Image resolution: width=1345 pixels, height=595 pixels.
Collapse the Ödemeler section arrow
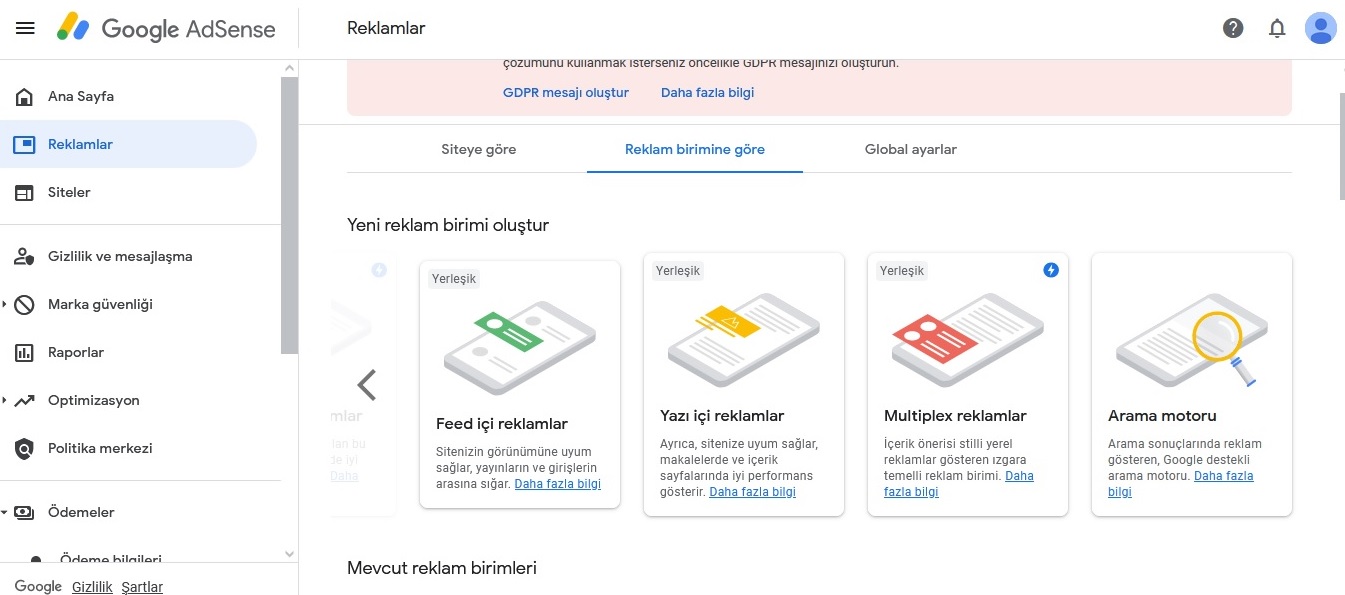coord(4,512)
